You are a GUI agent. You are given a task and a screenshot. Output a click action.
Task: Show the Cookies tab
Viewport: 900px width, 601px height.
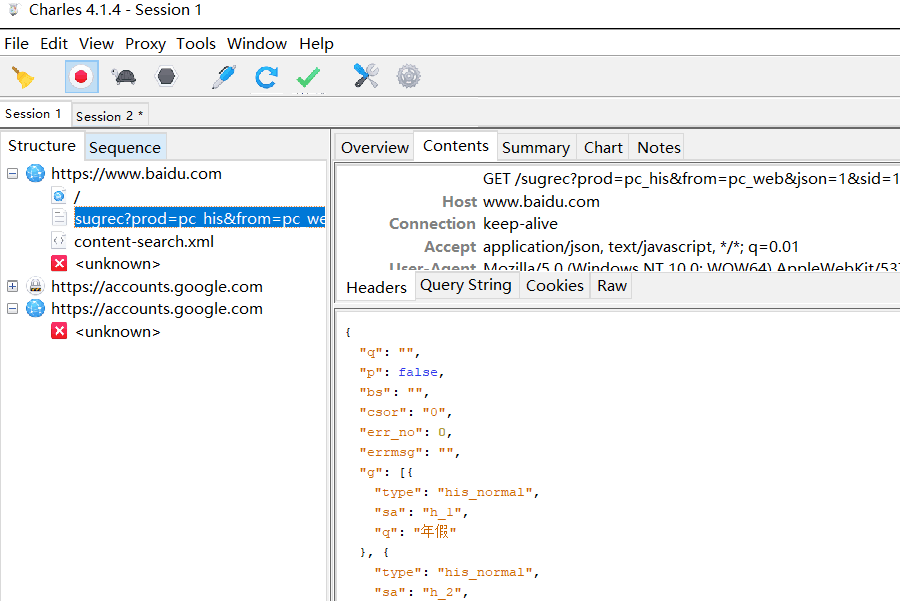point(554,285)
